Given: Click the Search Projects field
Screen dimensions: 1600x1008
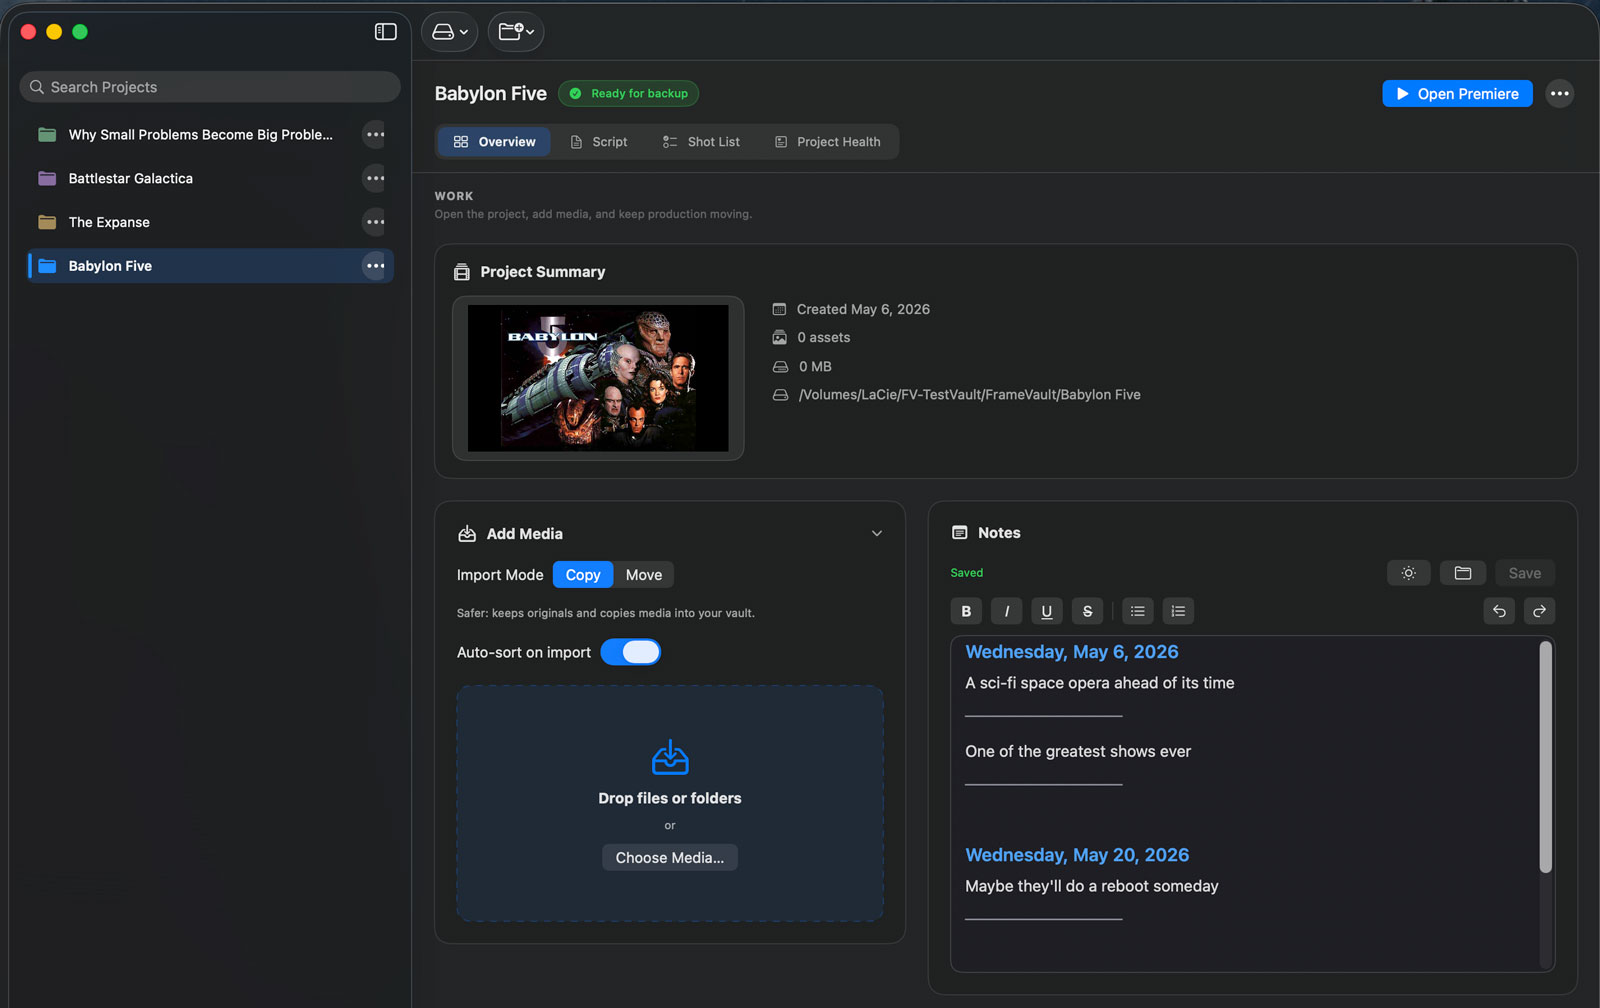Looking at the screenshot, I should [210, 87].
